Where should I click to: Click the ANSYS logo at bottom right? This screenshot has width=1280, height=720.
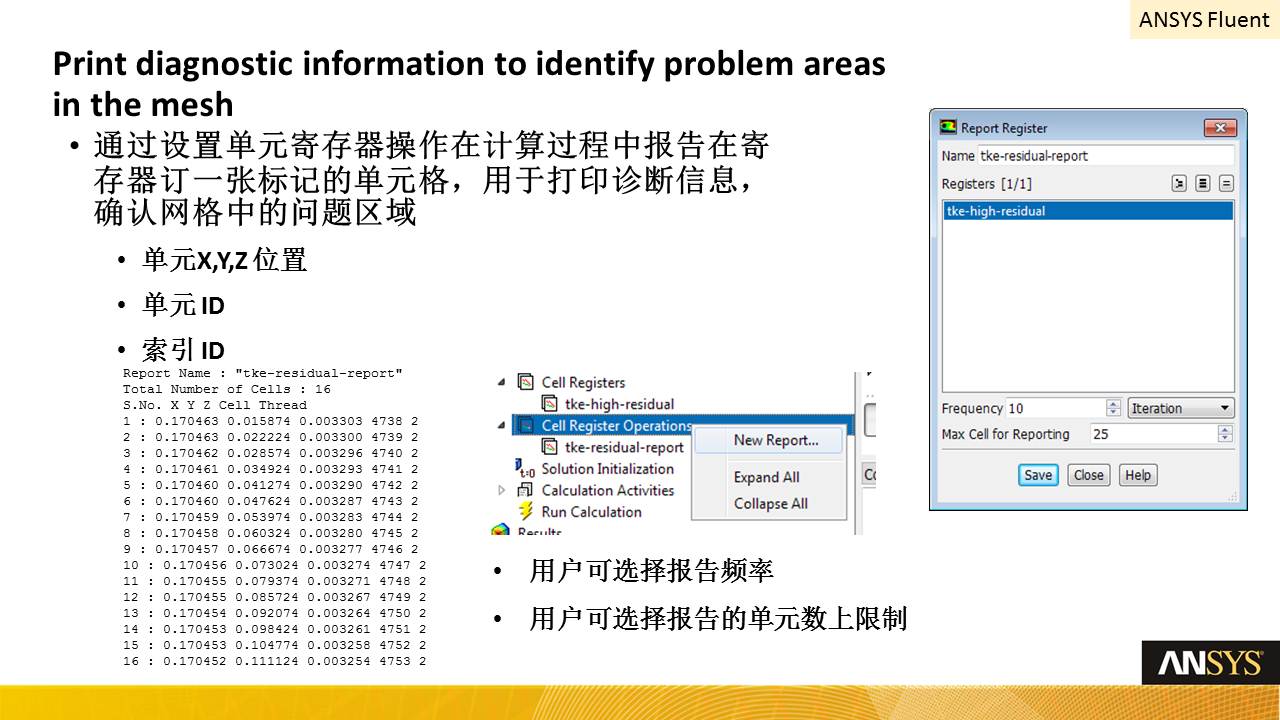[1210, 663]
